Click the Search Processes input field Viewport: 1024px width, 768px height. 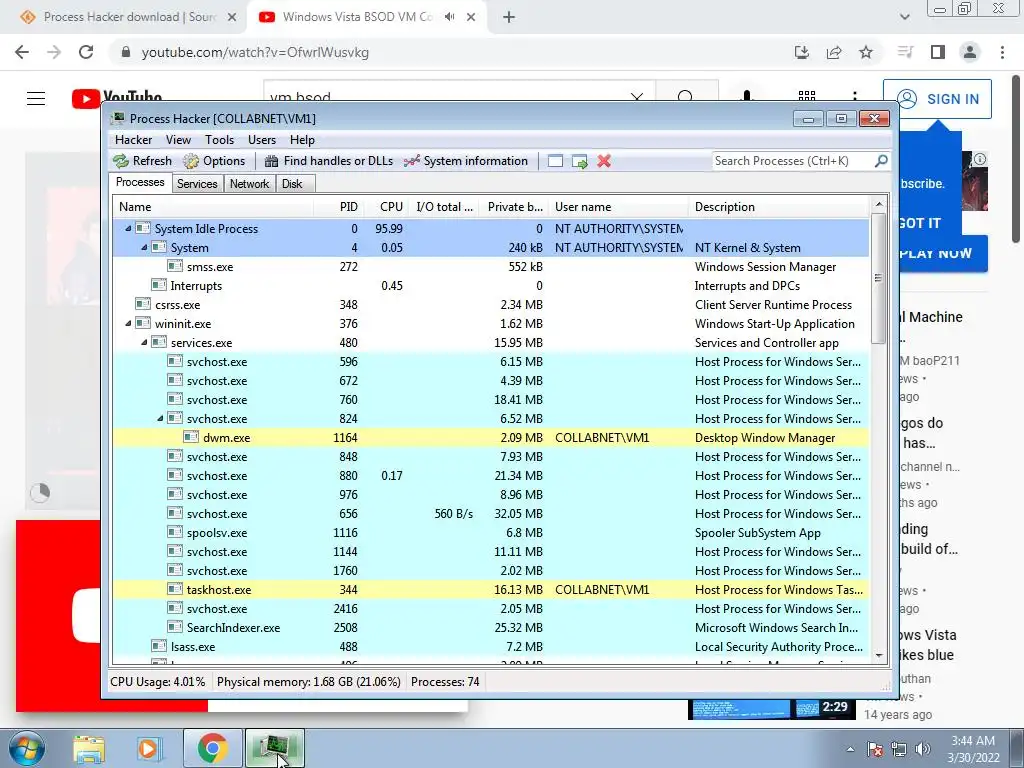tap(793, 161)
